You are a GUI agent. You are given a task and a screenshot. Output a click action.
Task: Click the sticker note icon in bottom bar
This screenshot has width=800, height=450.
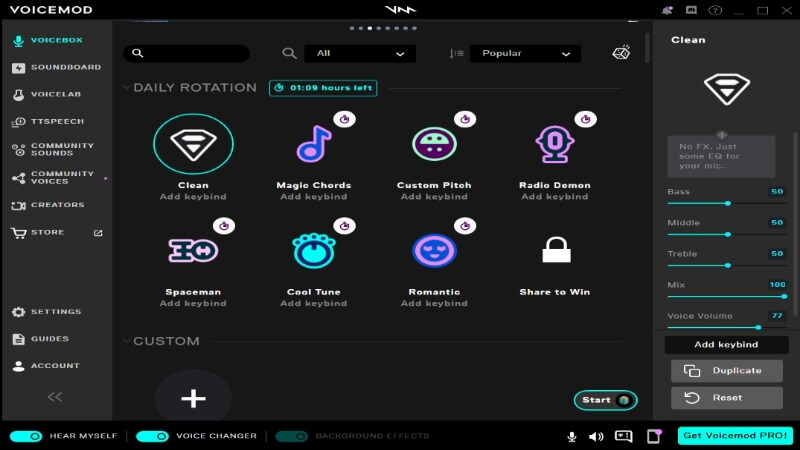pyautogui.click(x=655, y=436)
